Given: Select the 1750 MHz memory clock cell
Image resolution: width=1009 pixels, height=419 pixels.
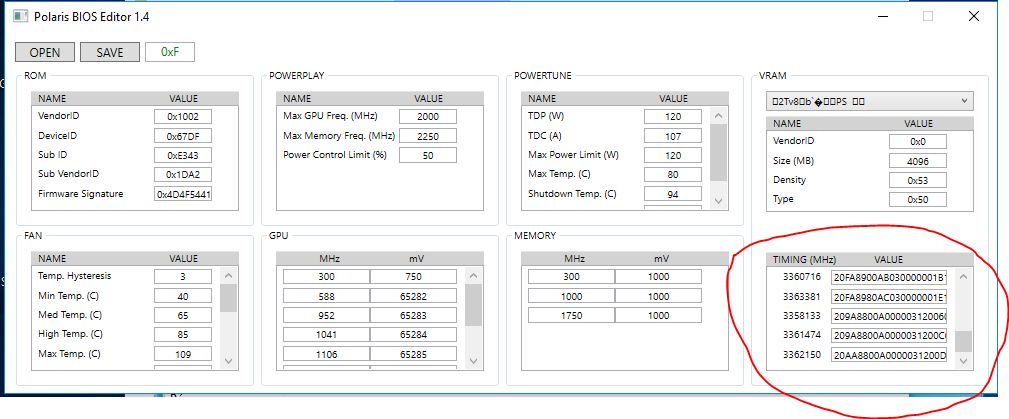Looking at the screenshot, I should point(571,315).
